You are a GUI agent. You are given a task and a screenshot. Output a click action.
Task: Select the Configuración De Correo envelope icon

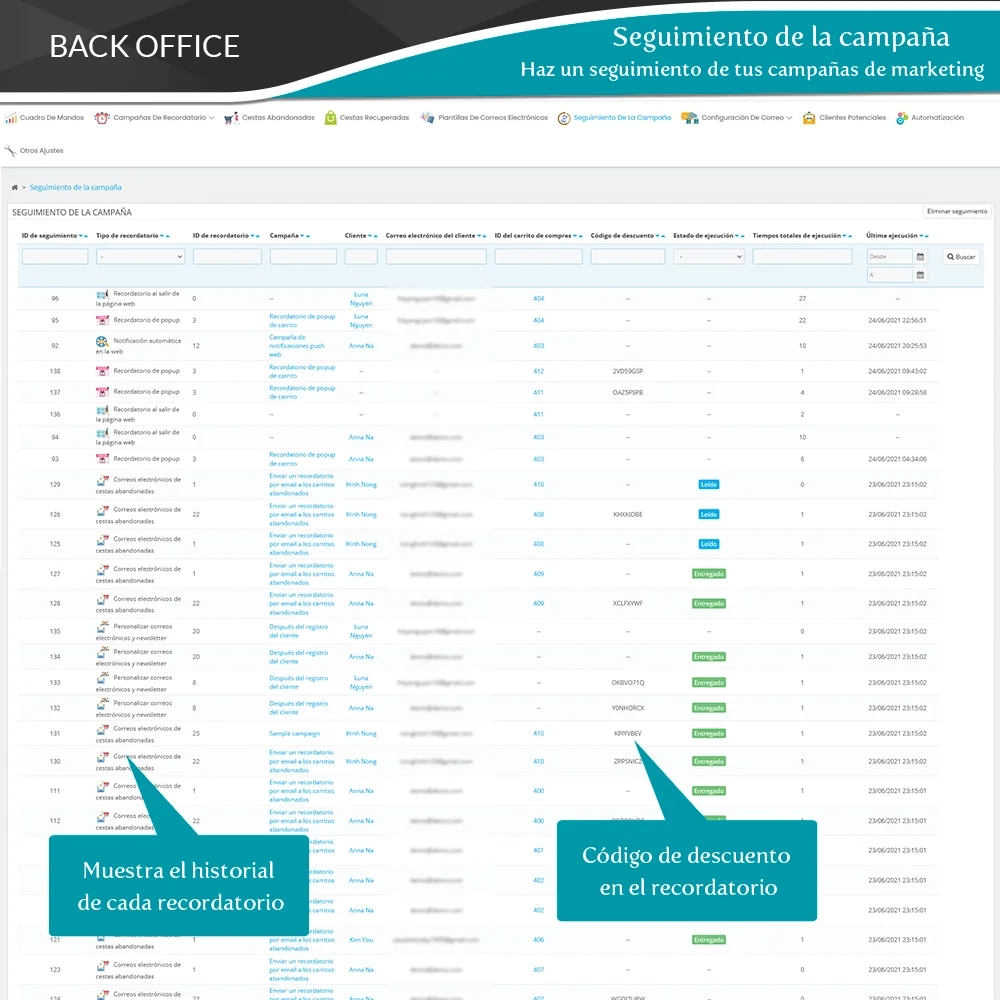pyautogui.click(x=688, y=117)
